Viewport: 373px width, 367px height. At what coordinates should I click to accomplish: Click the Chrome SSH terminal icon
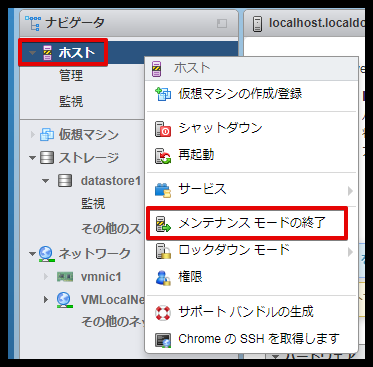click(x=163, y=340)
